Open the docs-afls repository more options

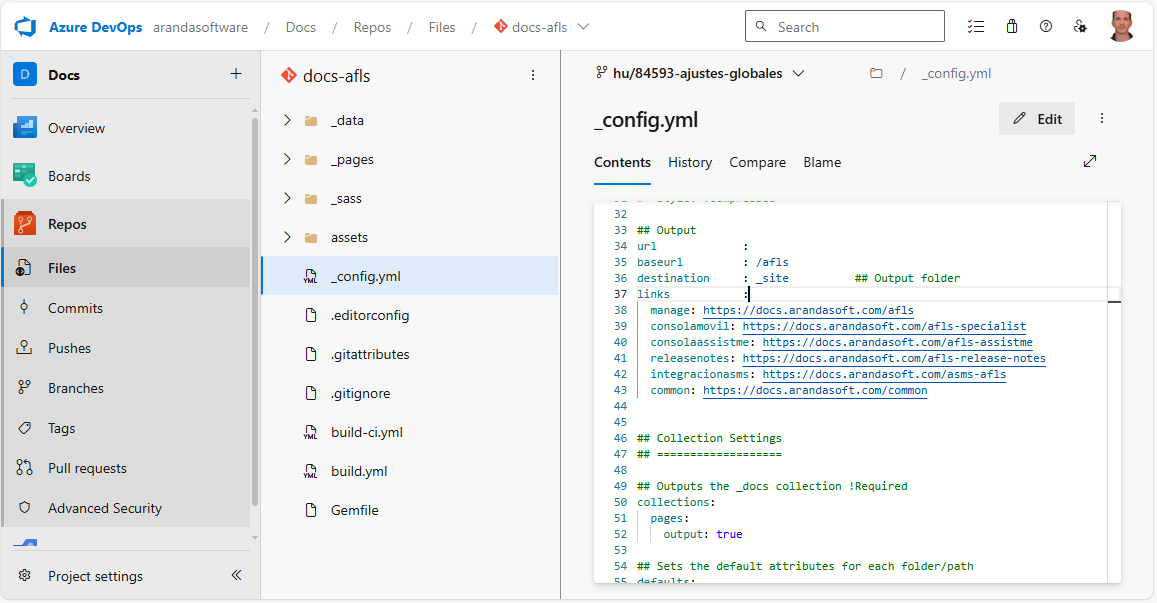(x=533, y=75)
